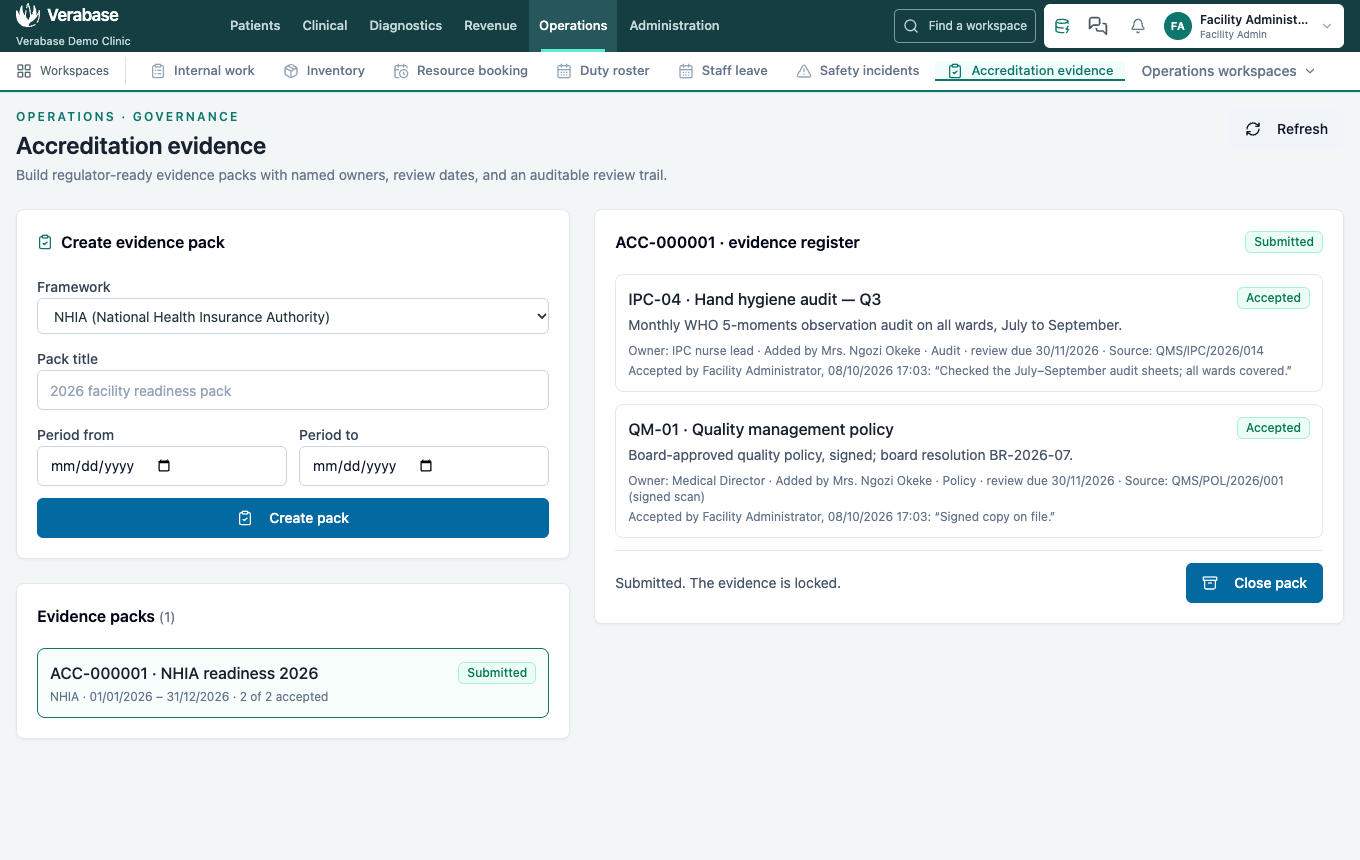Screen dimensions: 1360x860
Task: Click the 'Submitted. The evidence is locked.' text
Action: click(728, 583)
